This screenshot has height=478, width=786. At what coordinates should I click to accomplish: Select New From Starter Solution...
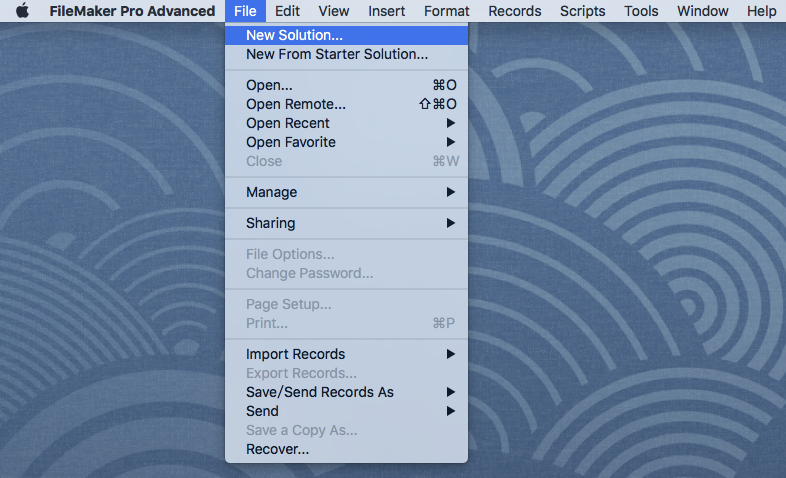point(346,54)
